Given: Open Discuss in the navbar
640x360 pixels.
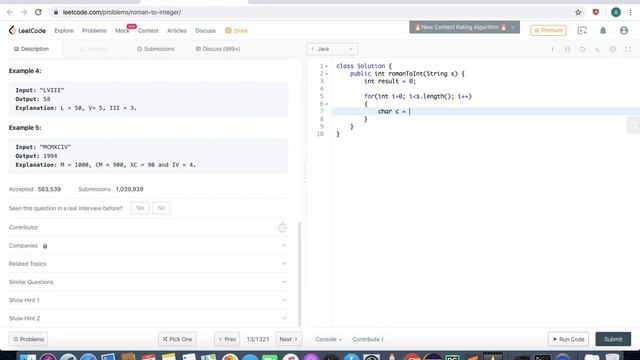Looking at the screenshot, I should pyautogui.click(x=205, y=31).
